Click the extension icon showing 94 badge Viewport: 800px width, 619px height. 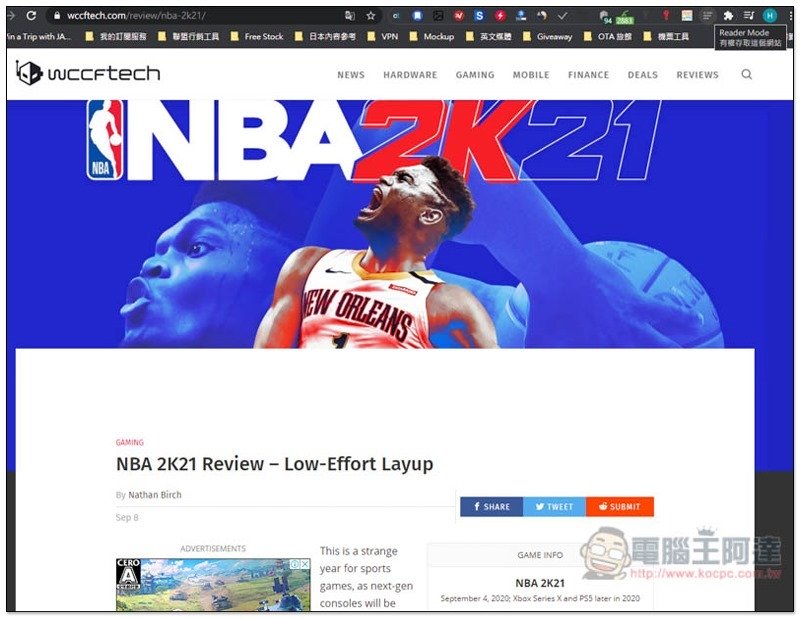(605, 17)
